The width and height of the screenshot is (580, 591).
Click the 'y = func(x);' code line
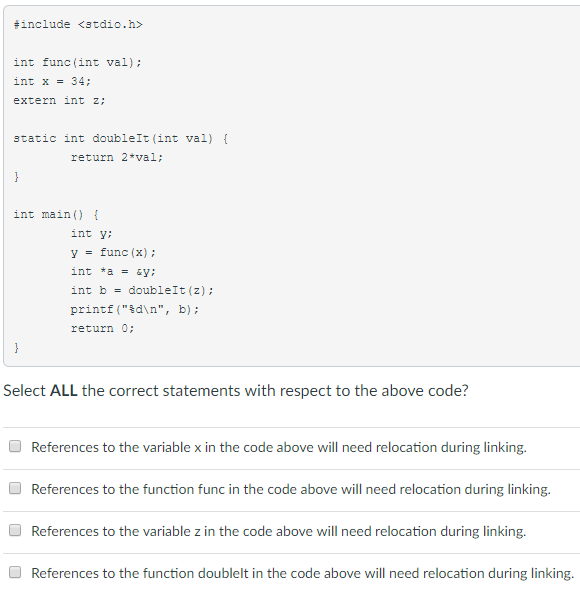(x=113, y=253)
